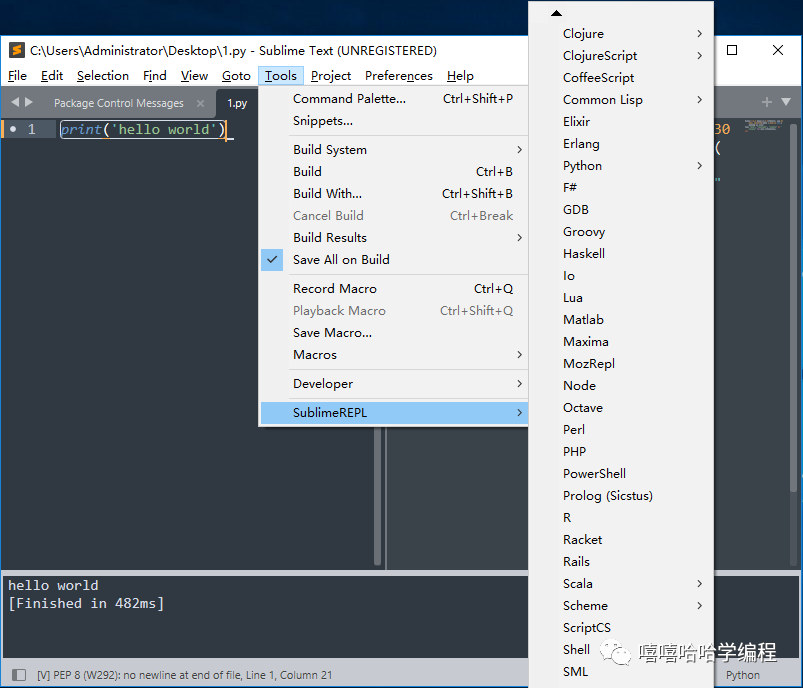Select Erlang REPL
This screenshot has height=688, width=803.
pos(621,143)
